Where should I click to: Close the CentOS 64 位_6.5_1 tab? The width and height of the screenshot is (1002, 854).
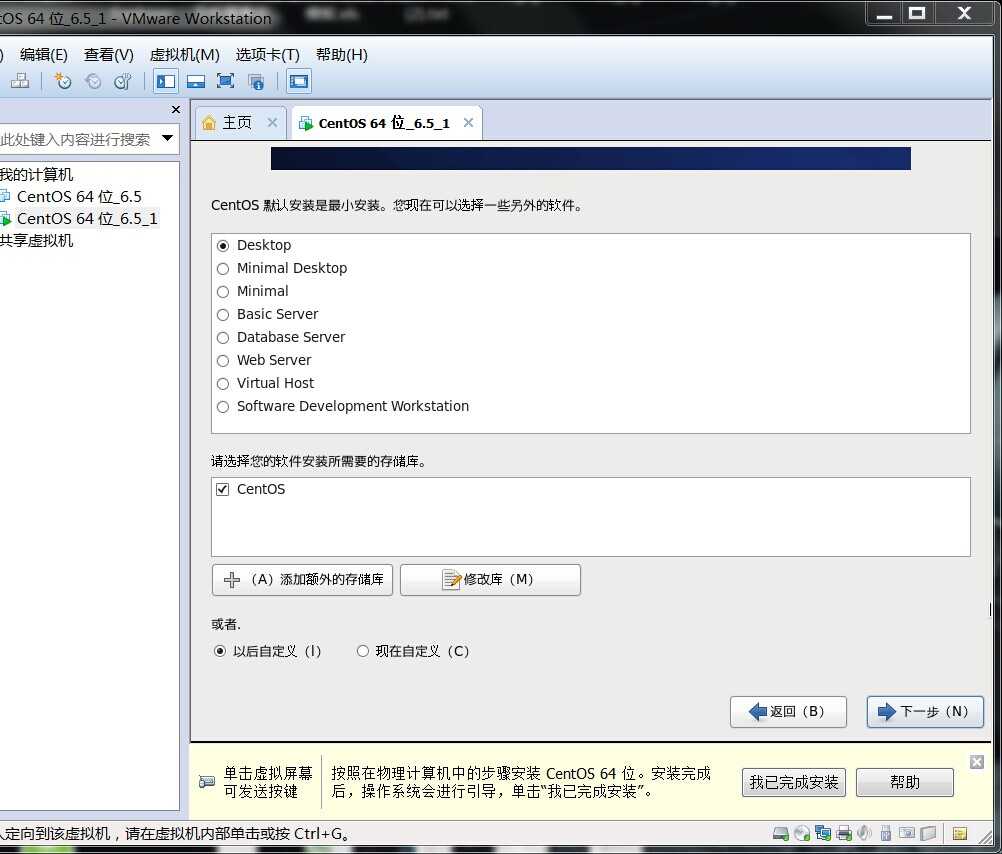468,122
